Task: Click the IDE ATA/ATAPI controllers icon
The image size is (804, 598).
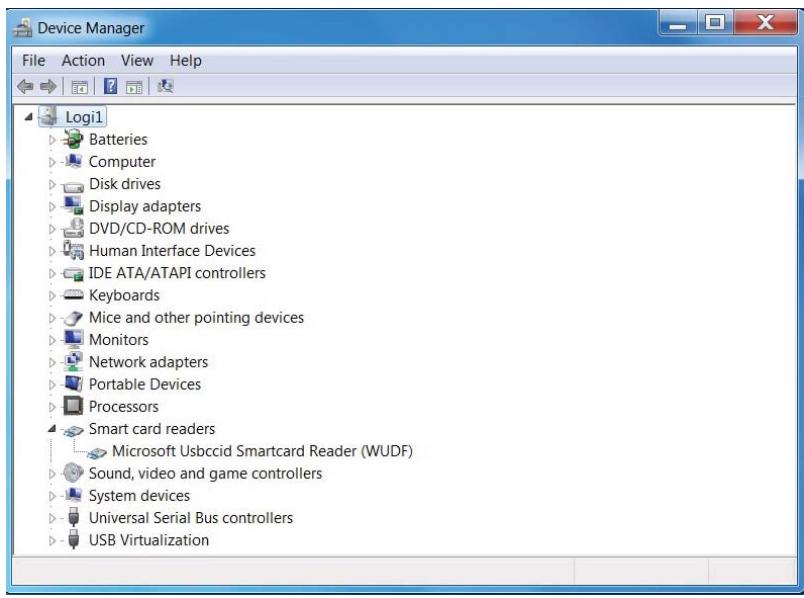Action: 73,274
